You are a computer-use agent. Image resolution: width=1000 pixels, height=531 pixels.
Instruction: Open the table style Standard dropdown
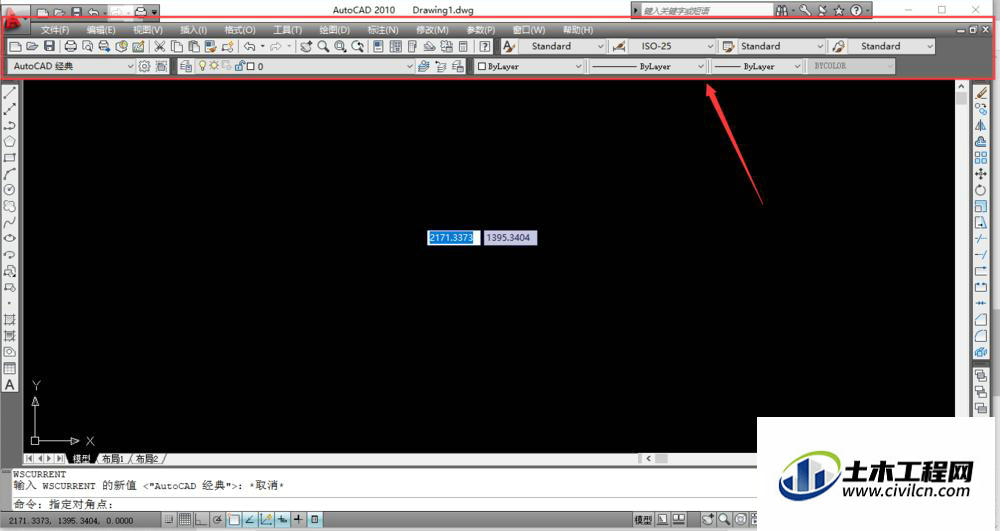tap(820, 47)
